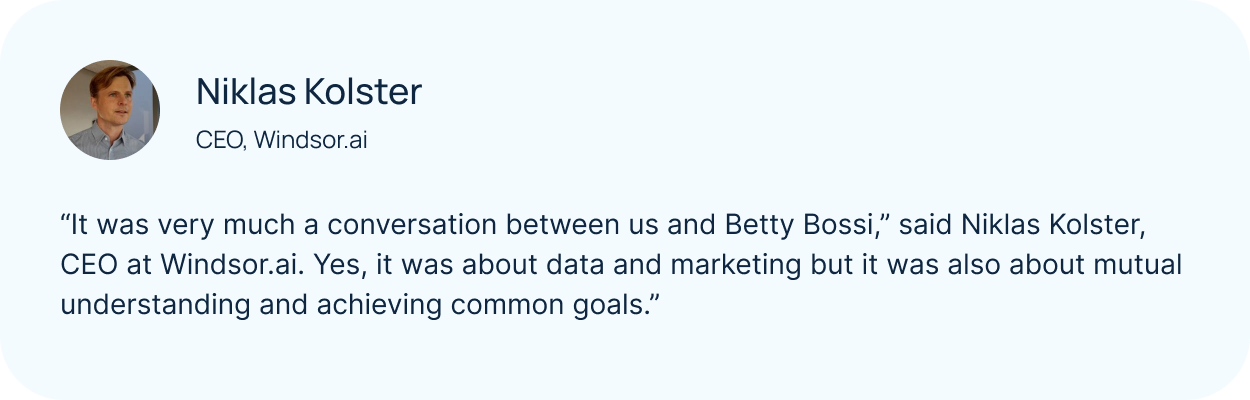Screen dimensions: 1250x400
Task: Click Niklas Kolster's circular profile photo
Action: (x=110, y=110)
